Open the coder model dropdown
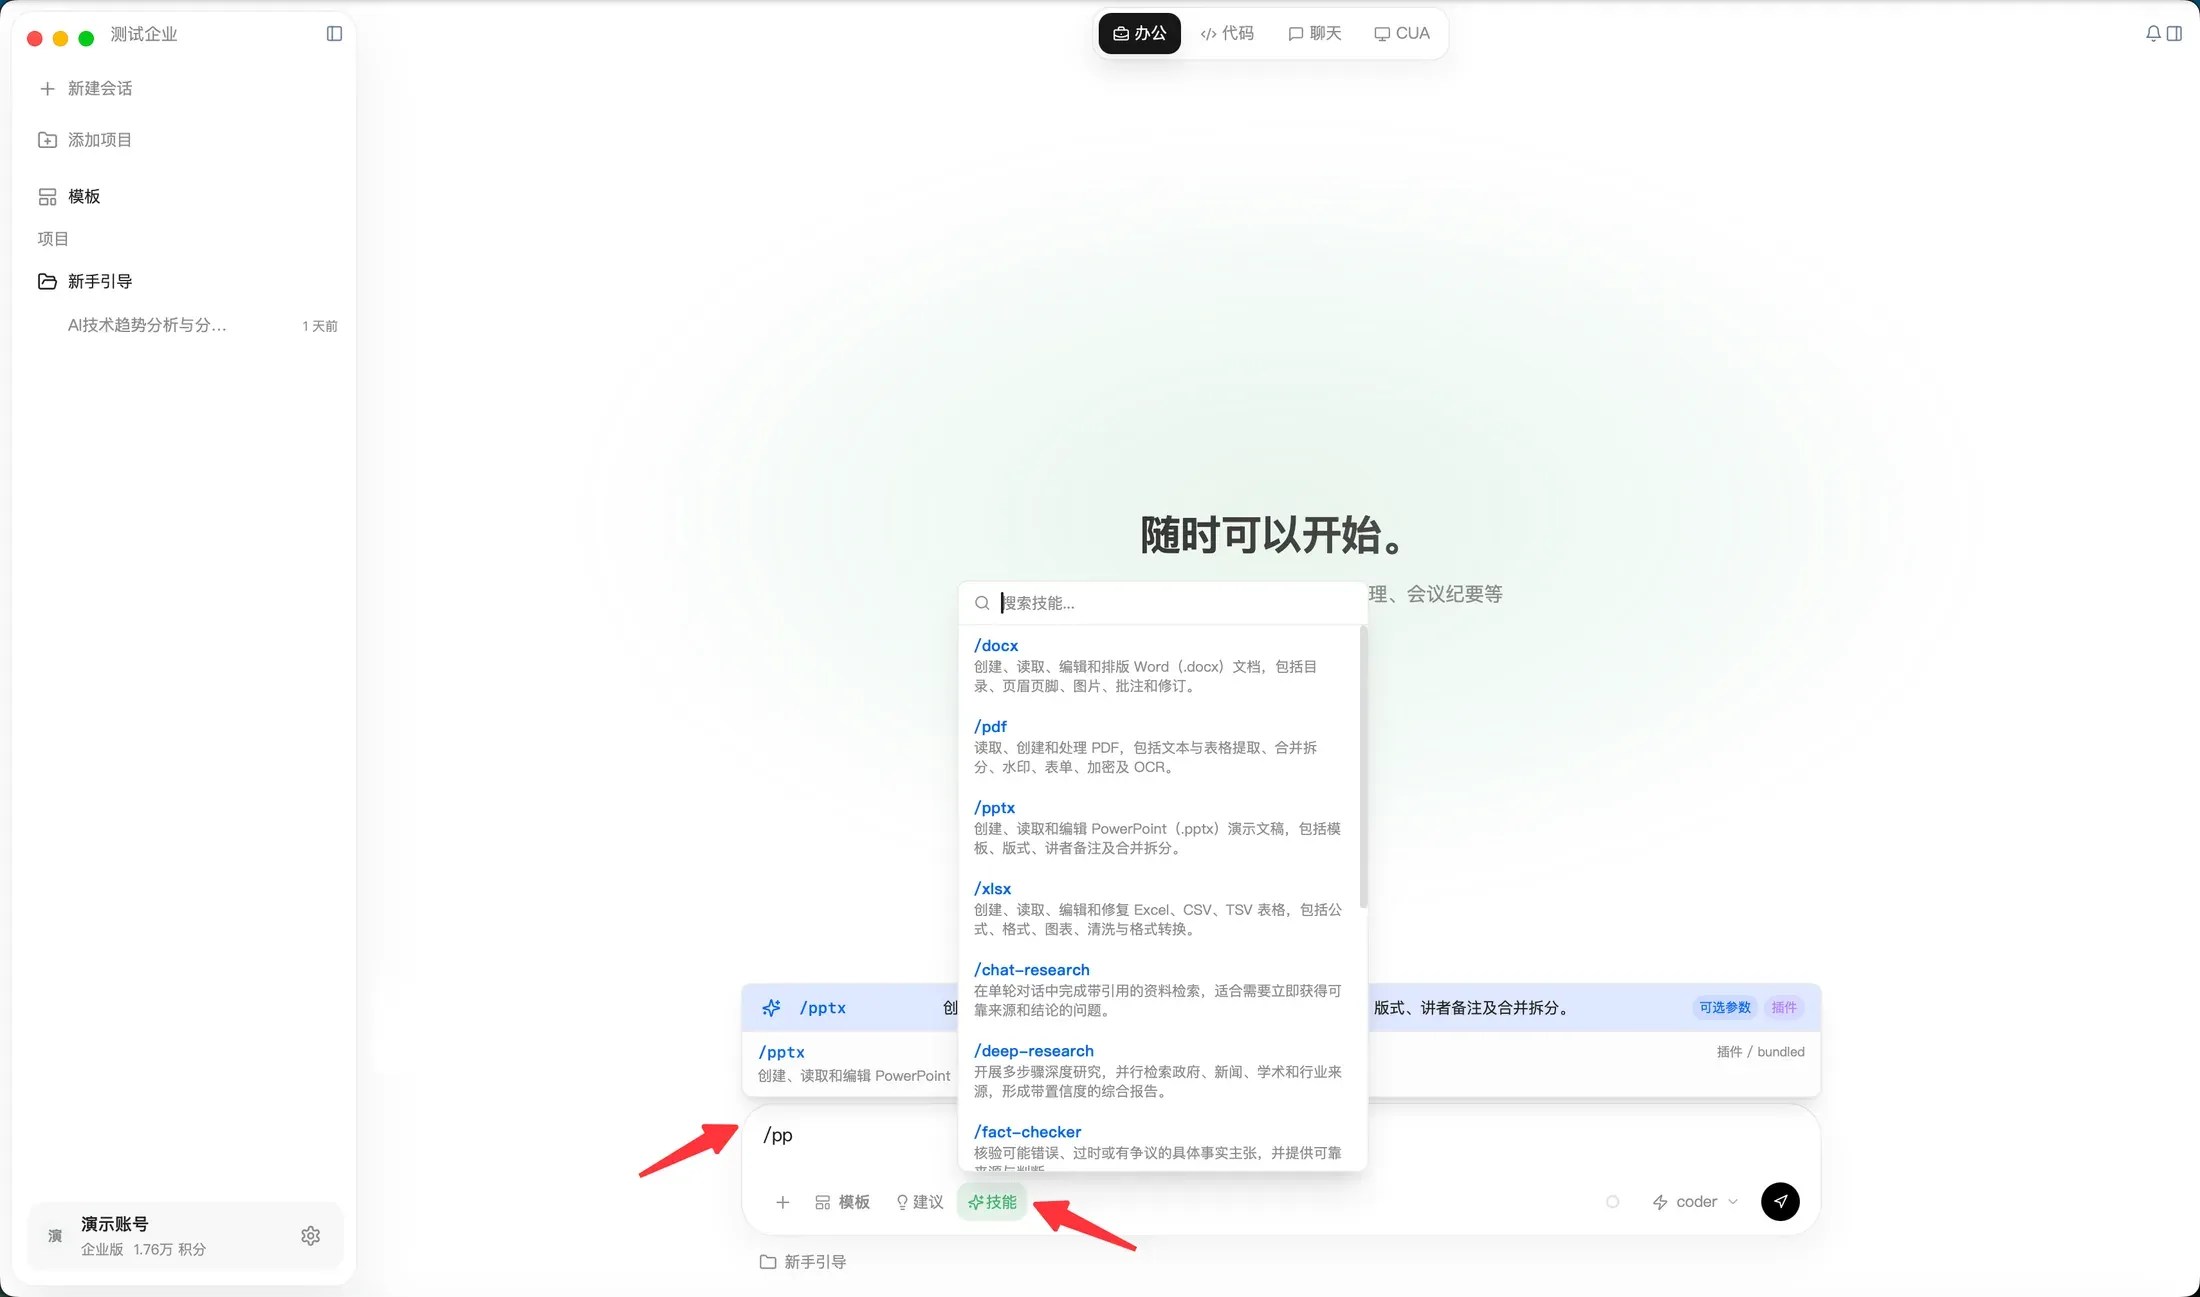 [1696, 1202]
